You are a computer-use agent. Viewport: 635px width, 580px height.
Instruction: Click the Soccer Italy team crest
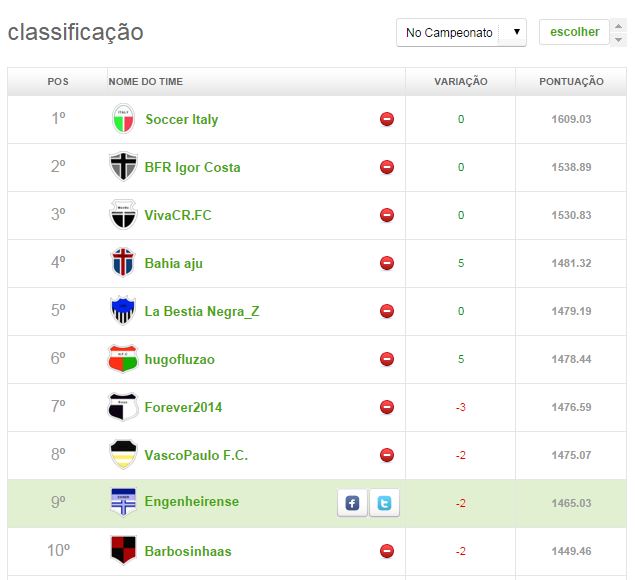click(x=122, y=119)
